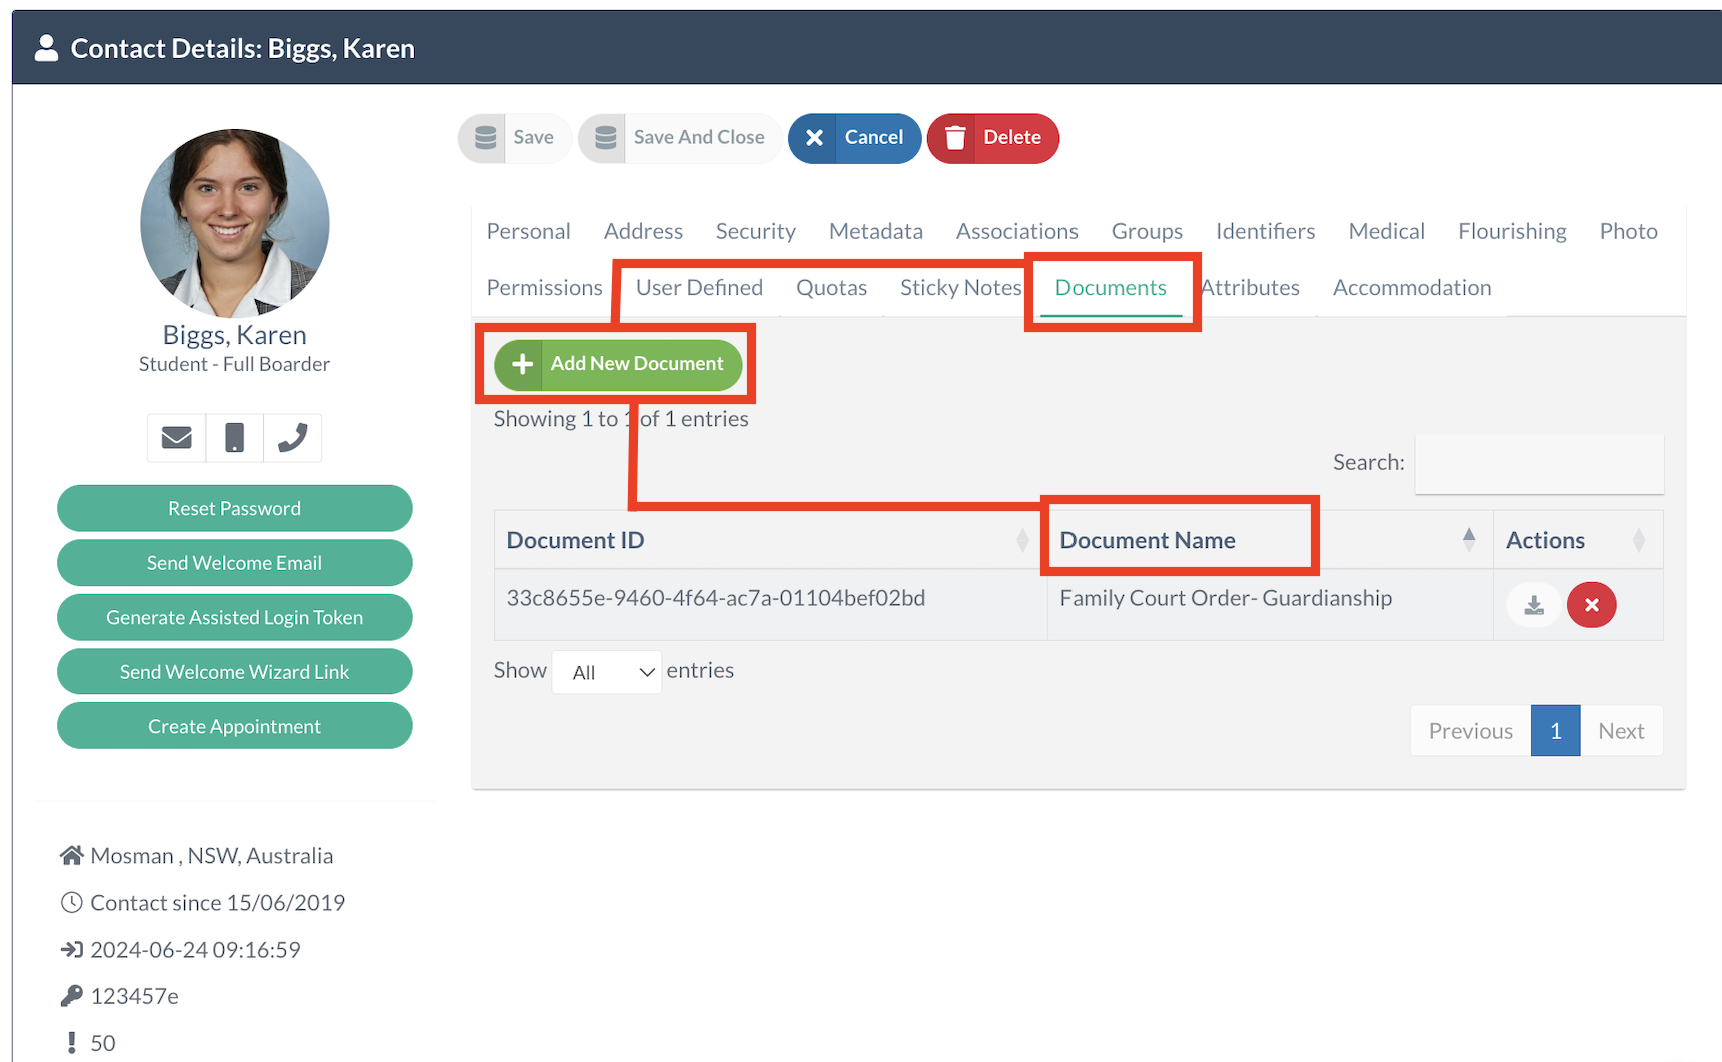Click the mobile phone icon under the profile

tap(234, 438)
